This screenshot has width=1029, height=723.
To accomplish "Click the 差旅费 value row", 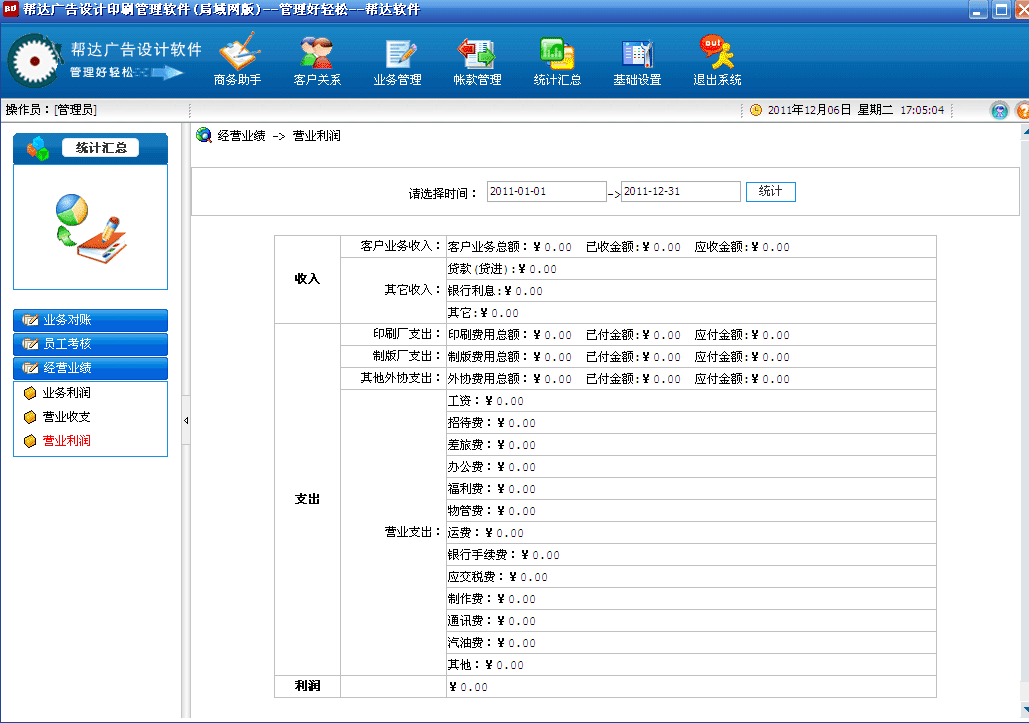I will [691, 445].
